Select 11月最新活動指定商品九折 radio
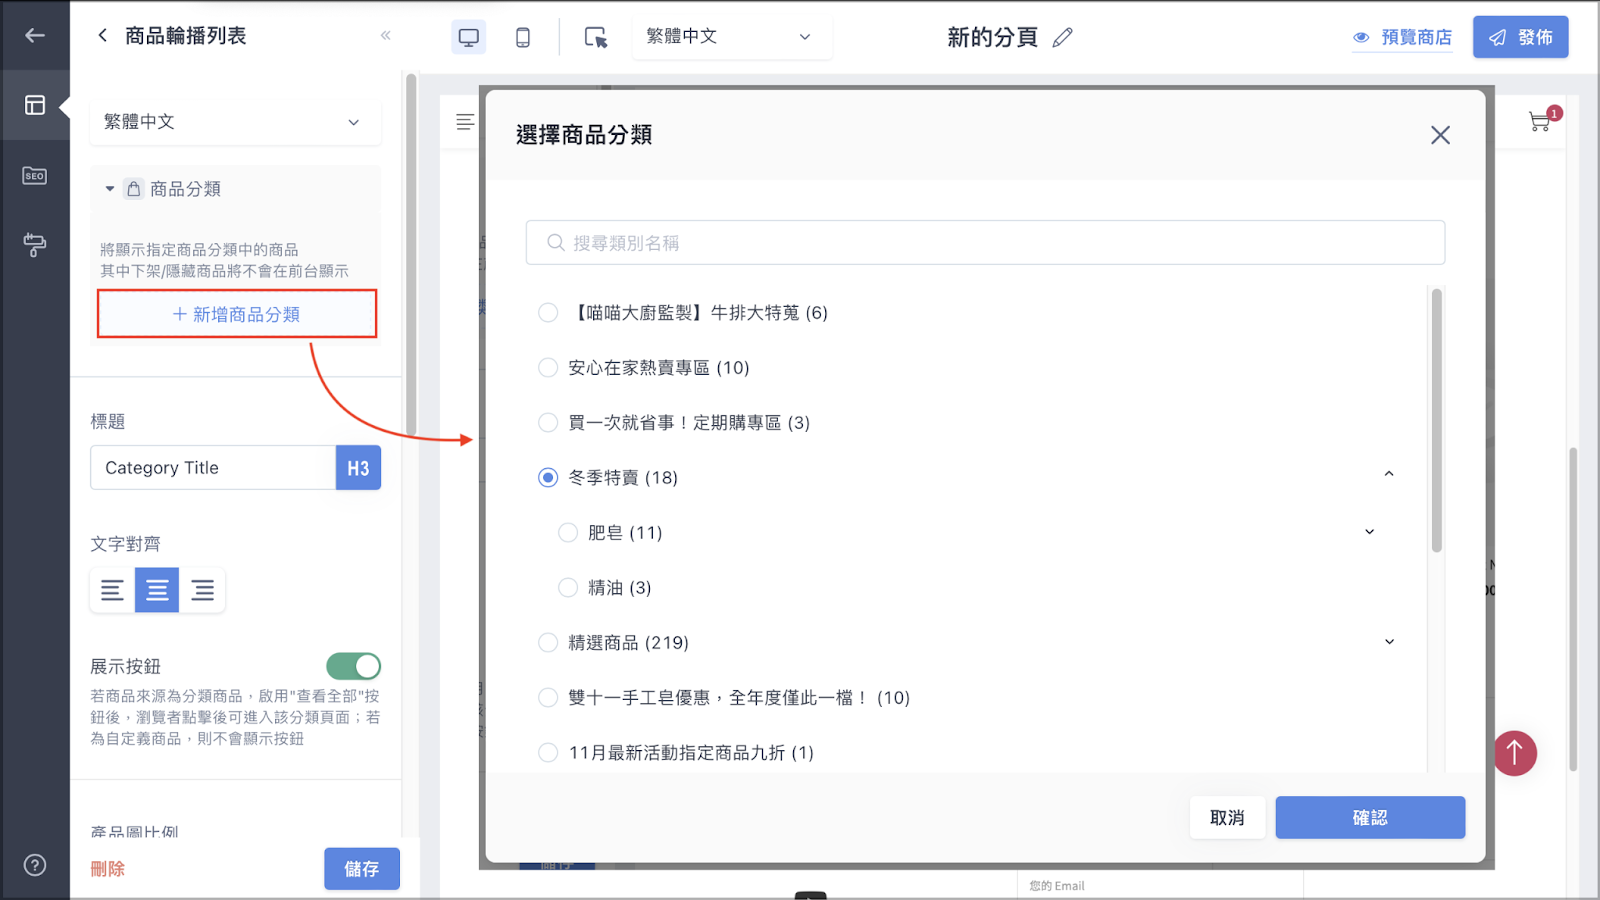The width and height of the screenshot is (1600, 900). (x=548, y=753)
